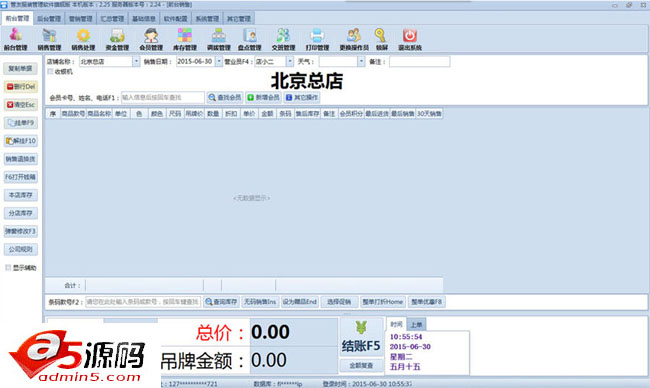Image resolution: width=650 pixels, height=388 pixels.
Task: Click the button below 结账F5
Action: click(x=361, y=366)
